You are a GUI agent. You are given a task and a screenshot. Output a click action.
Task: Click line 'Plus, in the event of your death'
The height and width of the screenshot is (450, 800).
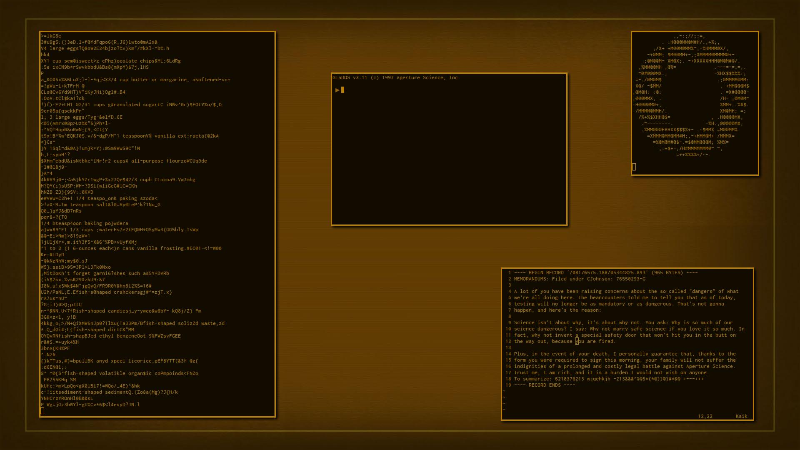pyautogui.click(x=624, y=354)
